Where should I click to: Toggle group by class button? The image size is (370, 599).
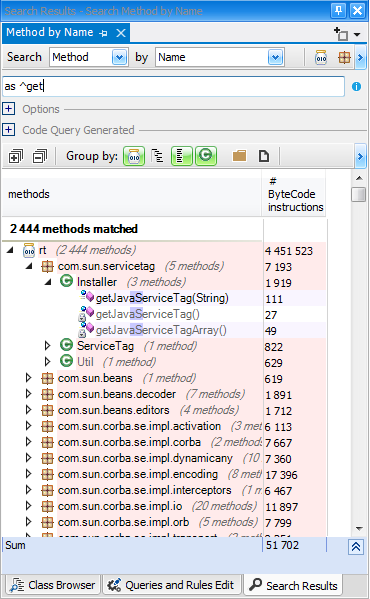pyautogui.click(x=206, y=156)
